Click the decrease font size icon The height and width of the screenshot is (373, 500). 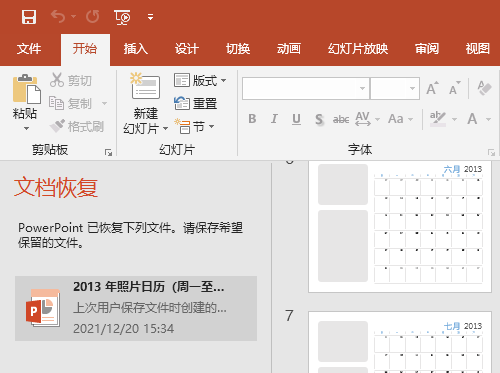[x=455, y=88]
